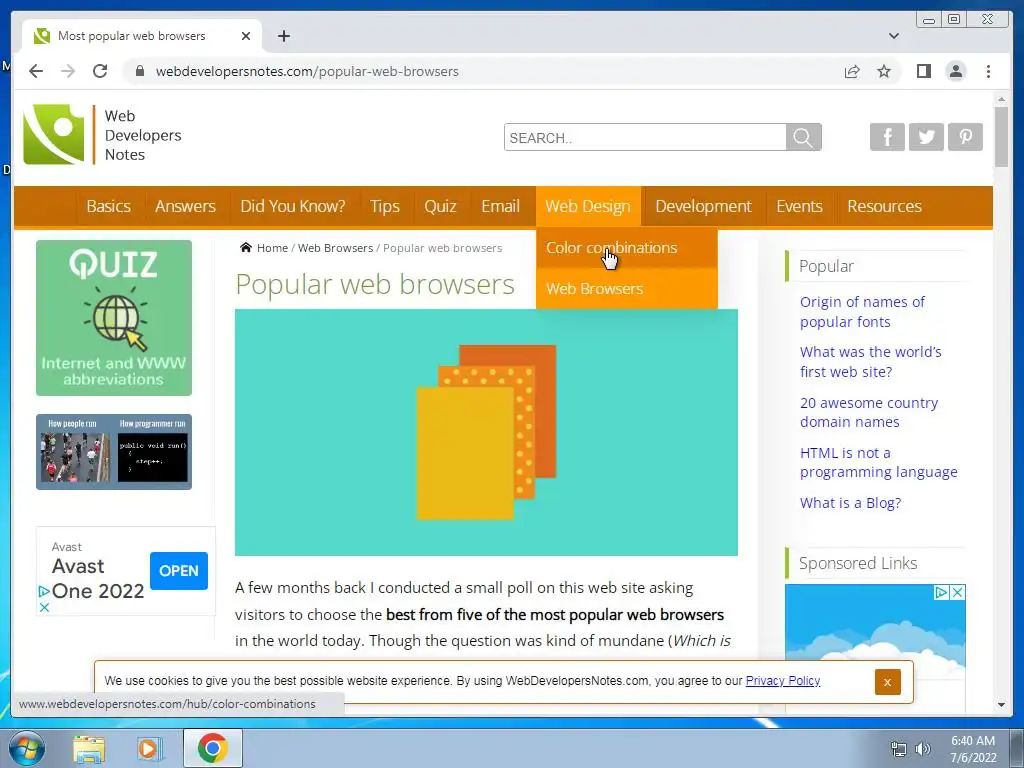Open Windows Media Player from taskbar

150,749
